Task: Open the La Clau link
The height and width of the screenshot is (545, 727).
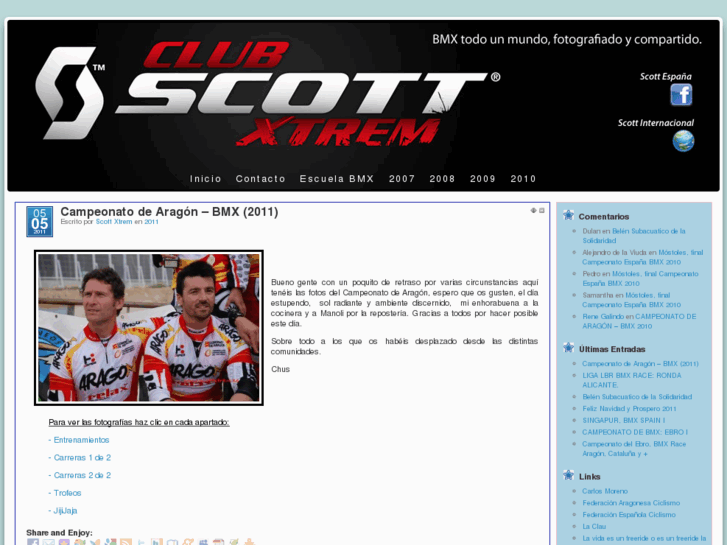Action: pos(594,526)
